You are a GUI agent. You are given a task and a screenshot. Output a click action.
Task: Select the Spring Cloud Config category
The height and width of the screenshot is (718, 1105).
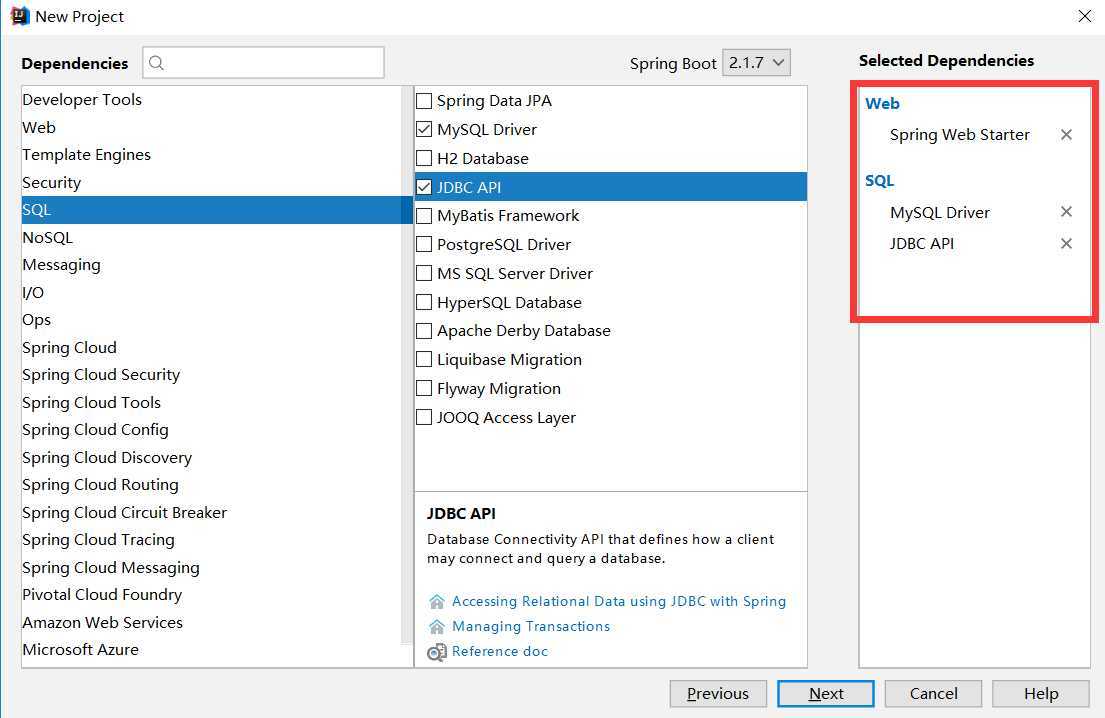point(211,430)
